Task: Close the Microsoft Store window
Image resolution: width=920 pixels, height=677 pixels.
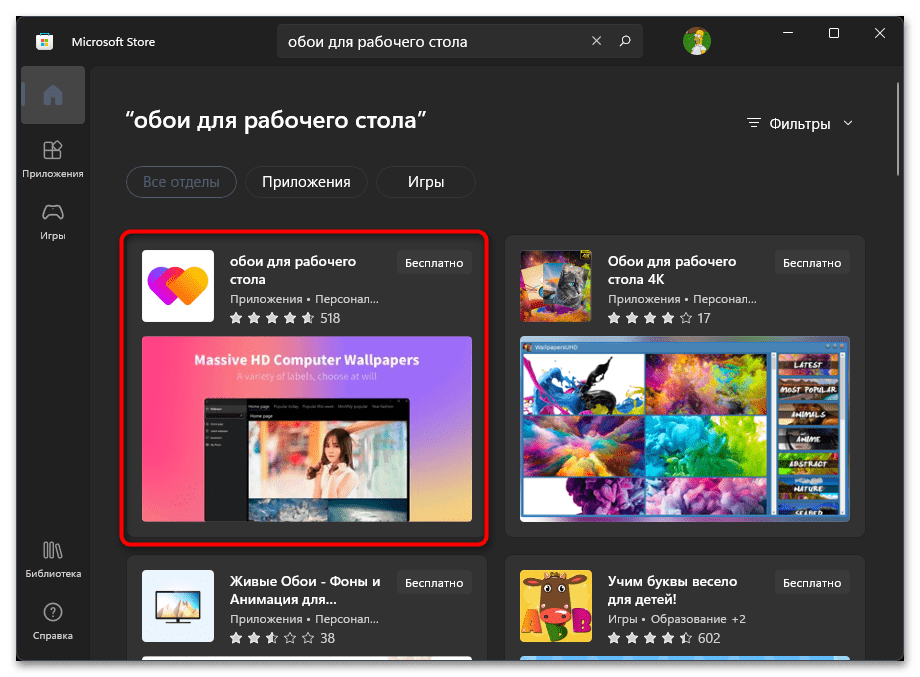Action: pyautogui.click(x=880, y=33)
